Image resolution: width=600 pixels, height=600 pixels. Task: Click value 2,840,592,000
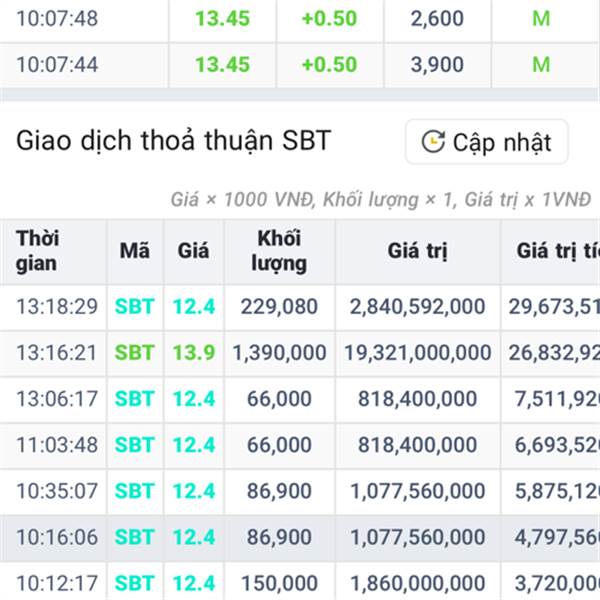[x=417, y=307]
